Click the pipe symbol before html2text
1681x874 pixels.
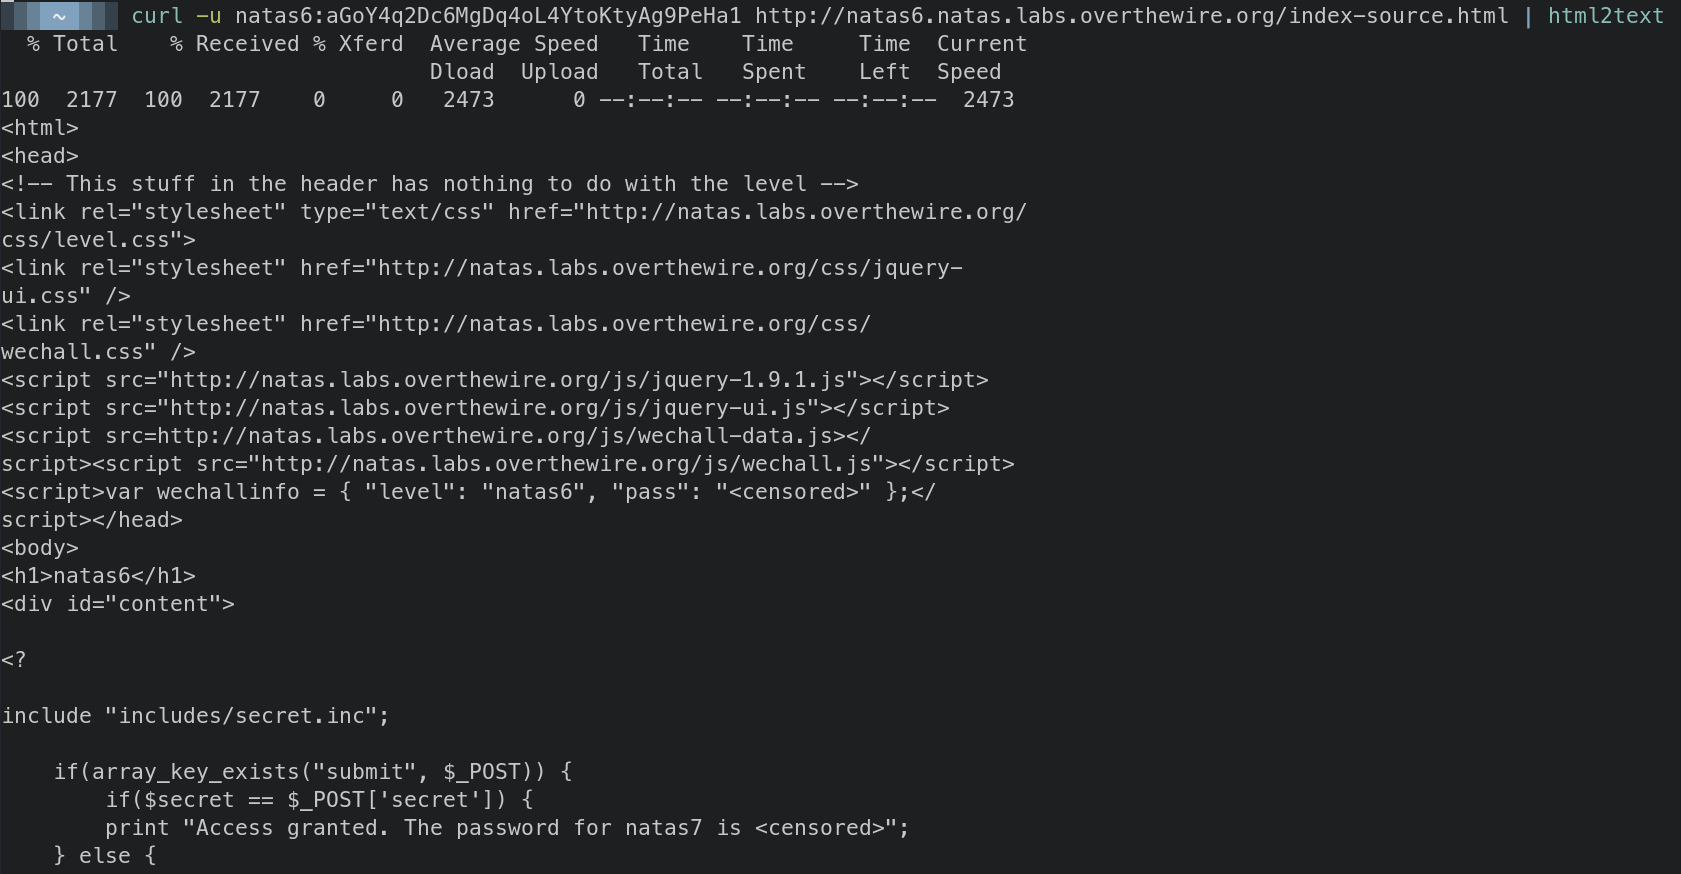(1528, 16)
